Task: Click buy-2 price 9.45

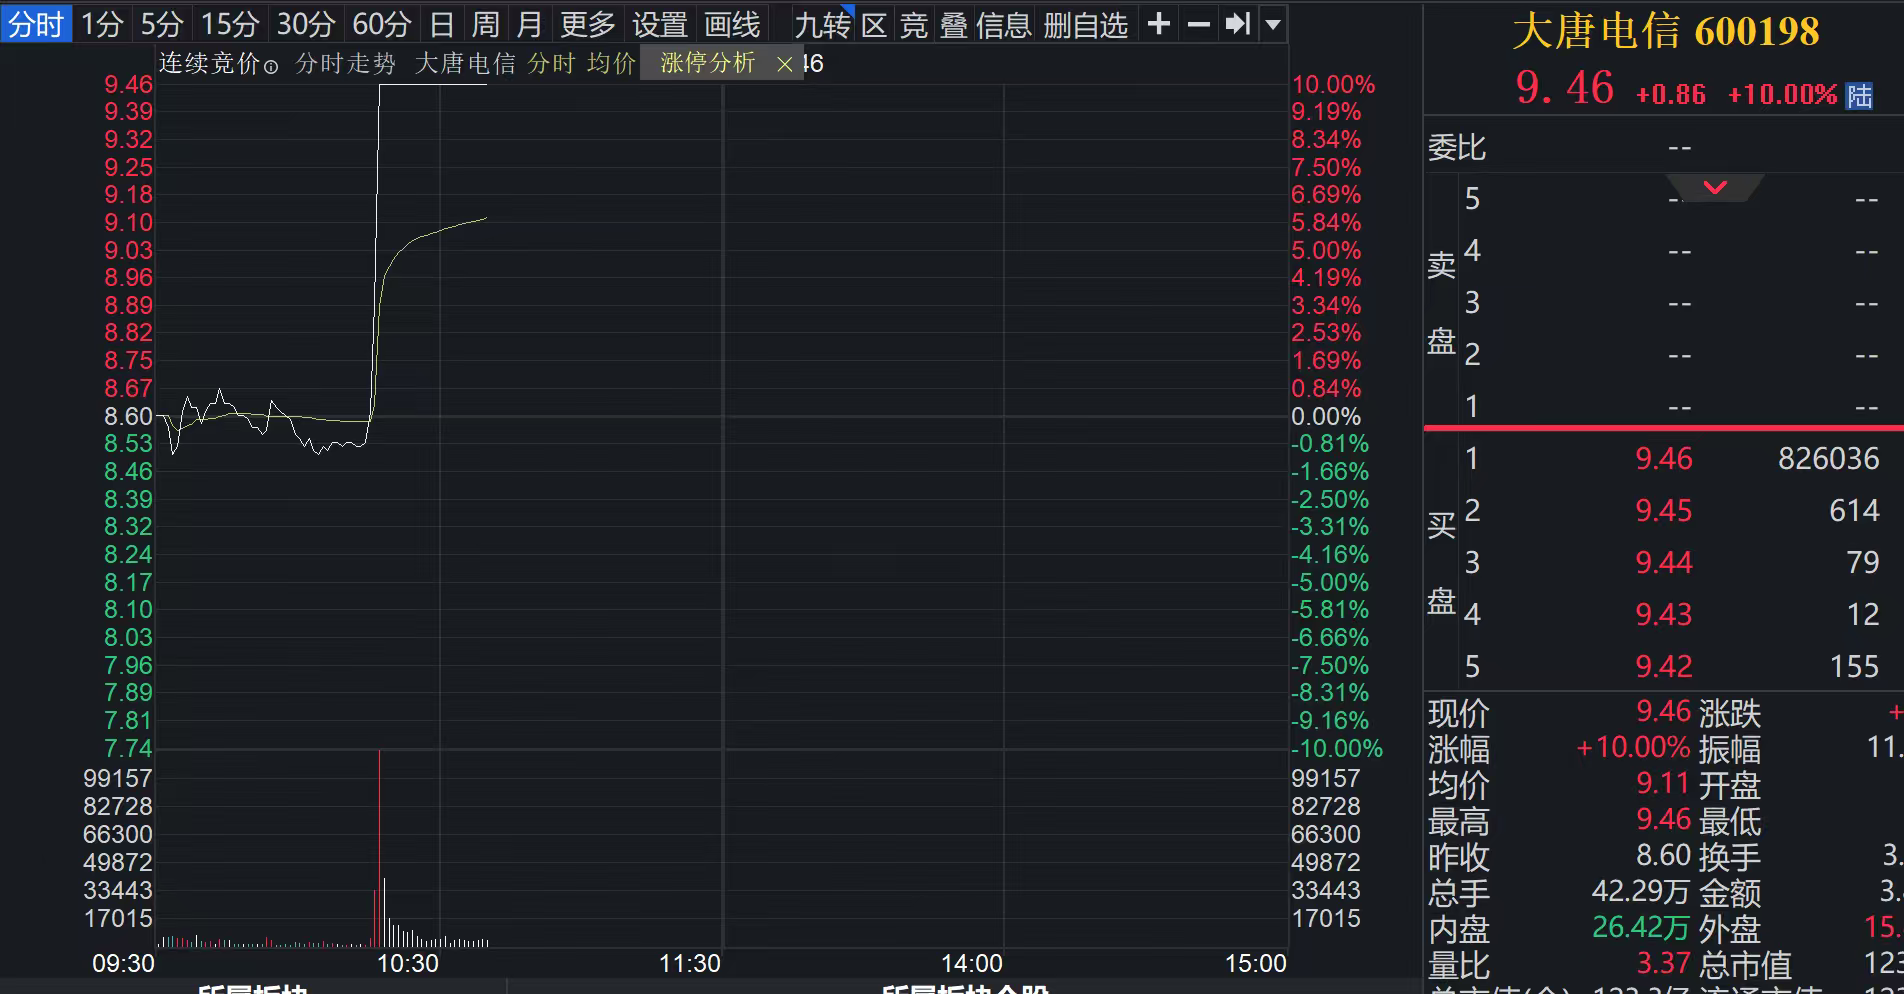Action: tap(1664, 510)
